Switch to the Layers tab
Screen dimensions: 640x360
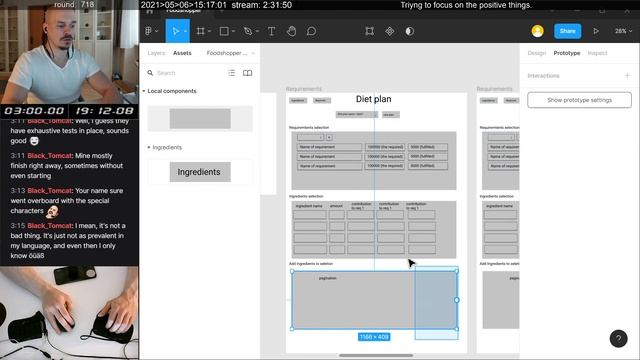click(x=156, y=53)
